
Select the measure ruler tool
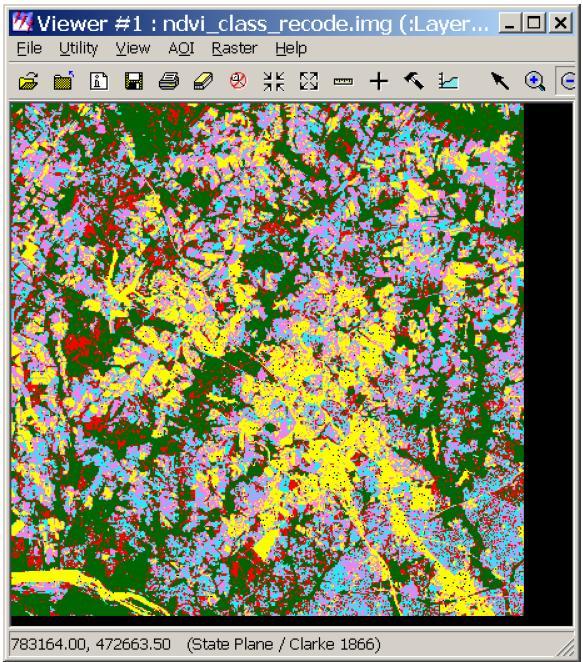[344, 81]
